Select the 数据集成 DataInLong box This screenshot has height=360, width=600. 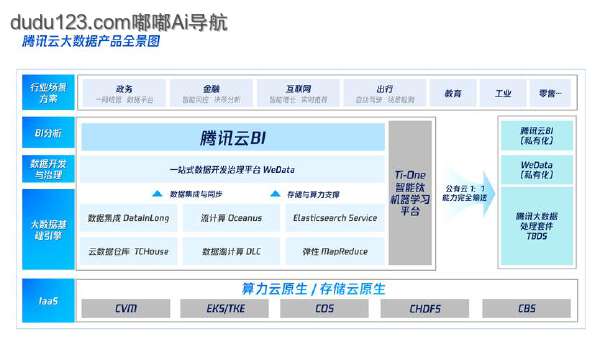[x=129, y=218]
